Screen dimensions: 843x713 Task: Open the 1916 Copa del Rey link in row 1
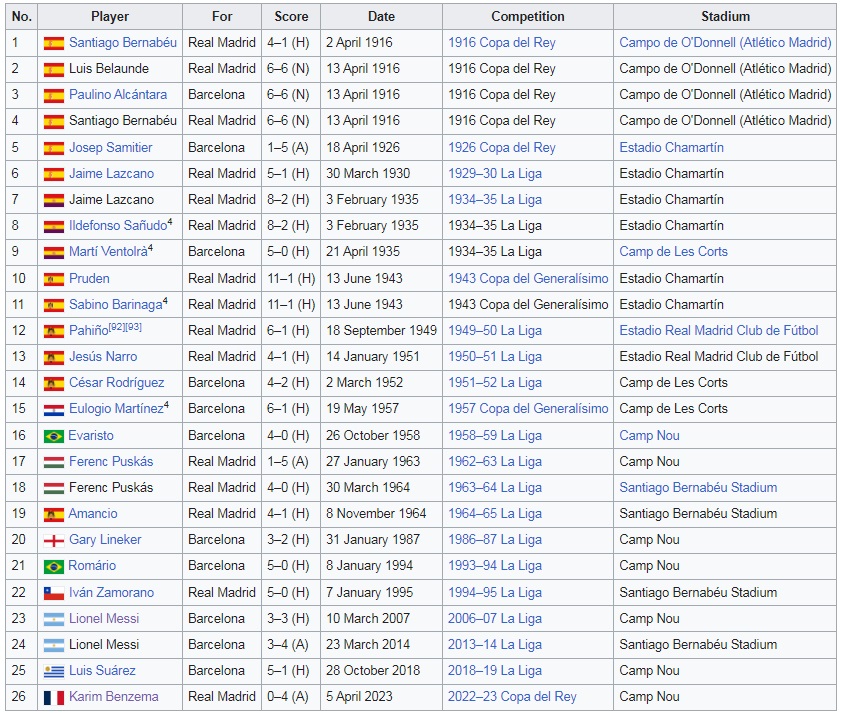pyautogui.click(x=502, y=42)
